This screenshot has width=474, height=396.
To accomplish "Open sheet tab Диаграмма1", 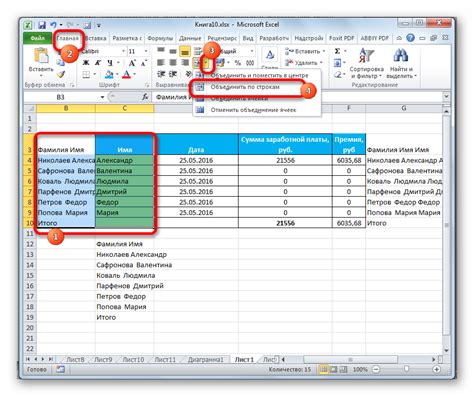I will pos(205,359).
